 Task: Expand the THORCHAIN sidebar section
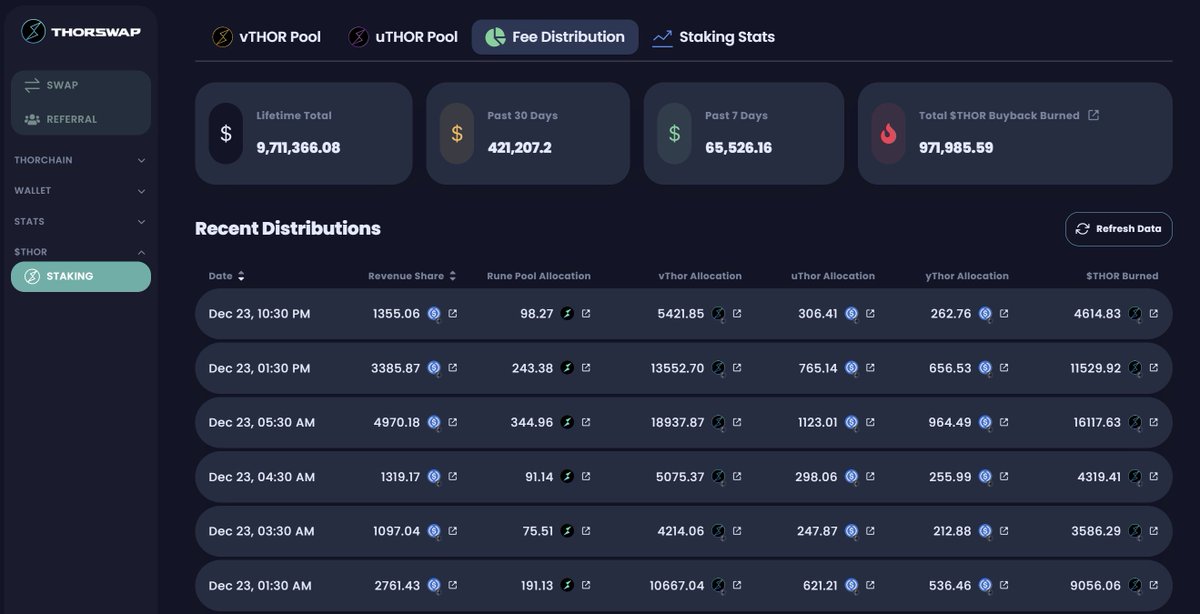coord(80,160)
